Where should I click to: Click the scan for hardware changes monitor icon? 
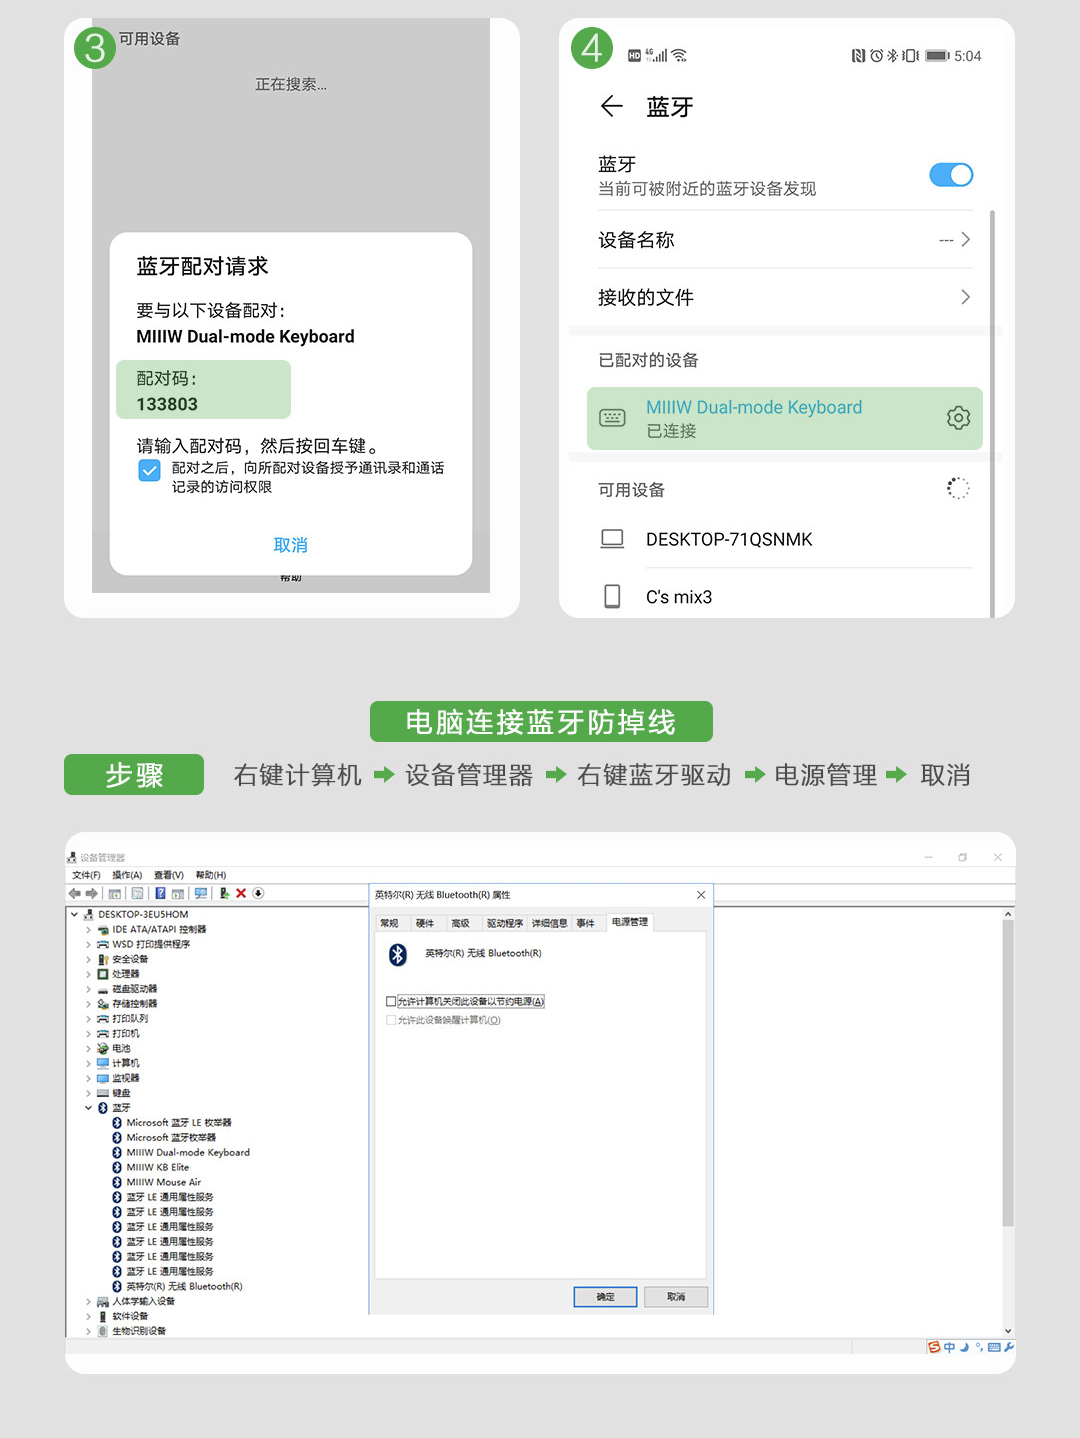(201, 893)
